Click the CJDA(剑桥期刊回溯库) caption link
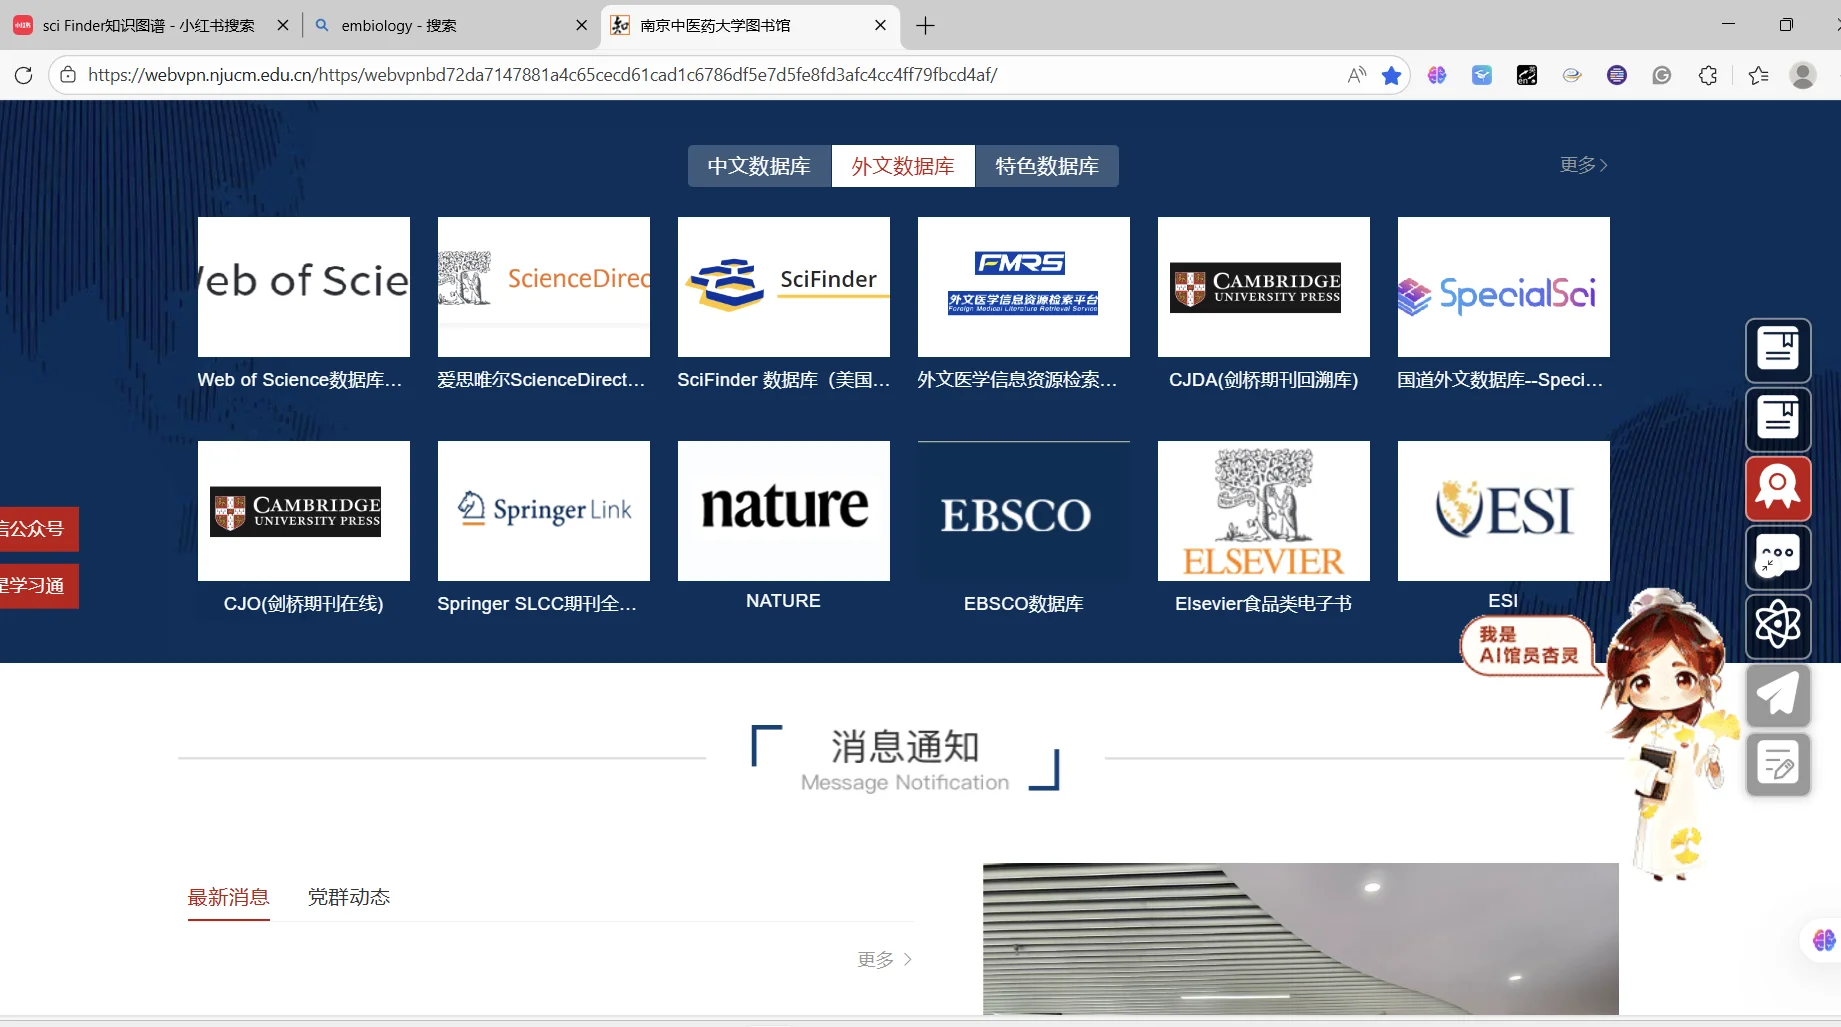 point(1264,380)
